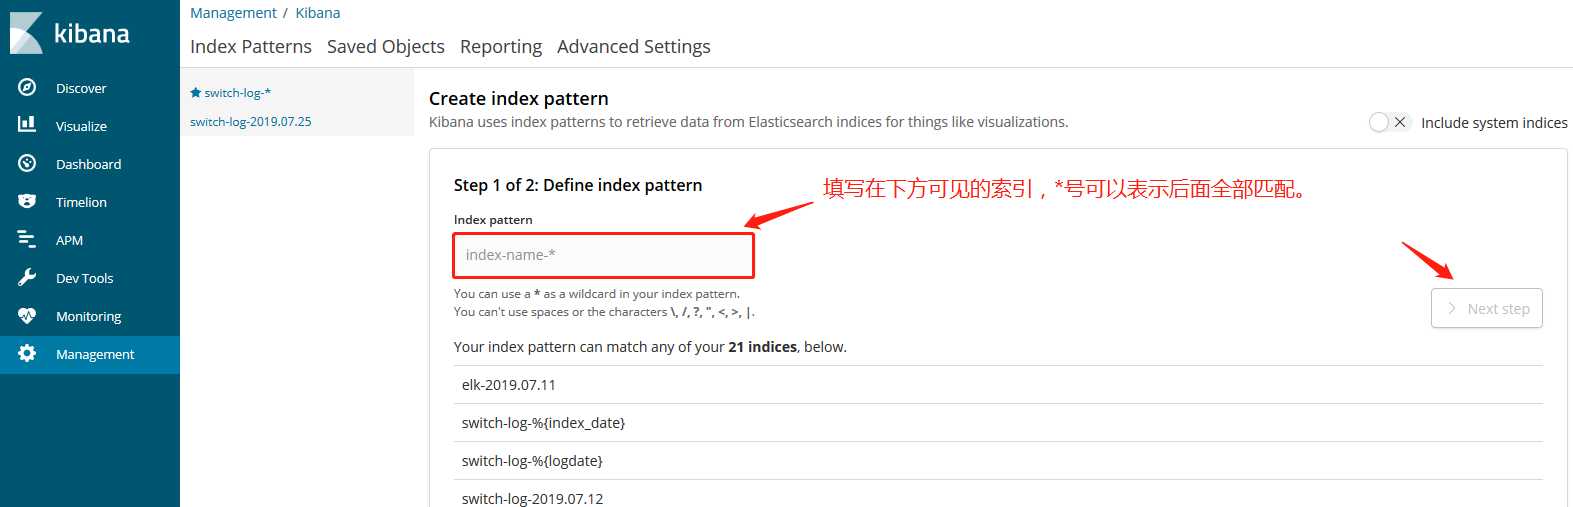This screenshot has width=1573, height=507.
Task: Select Discover in the sidebar
Action: click(x=90, y=88)
